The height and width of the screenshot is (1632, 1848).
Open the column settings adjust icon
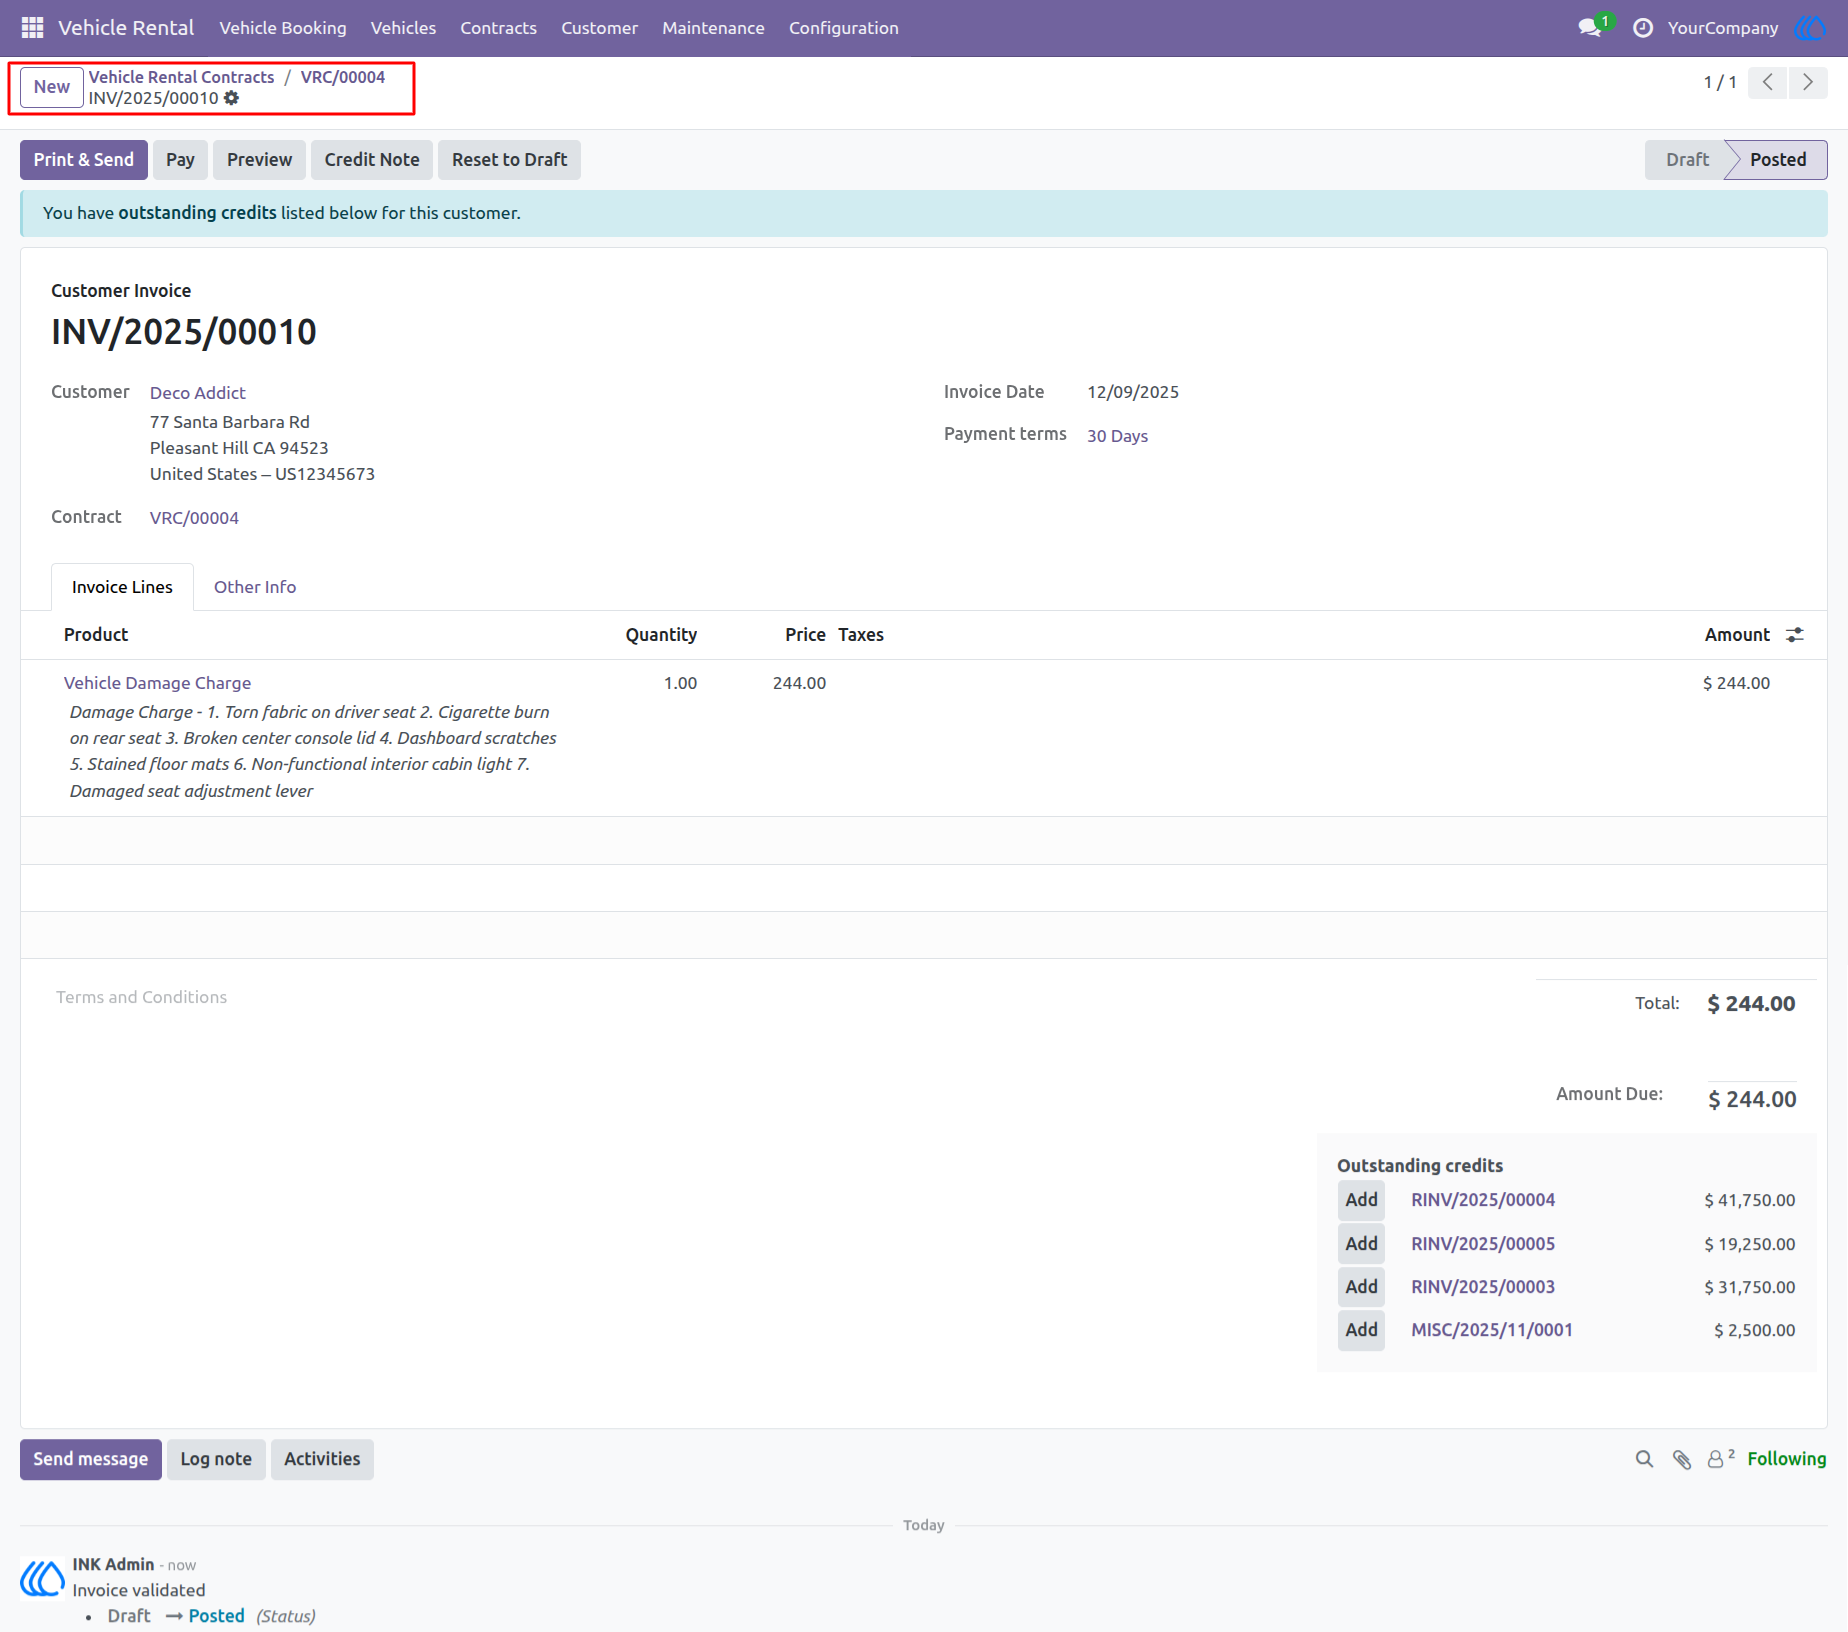(1795, 635)
